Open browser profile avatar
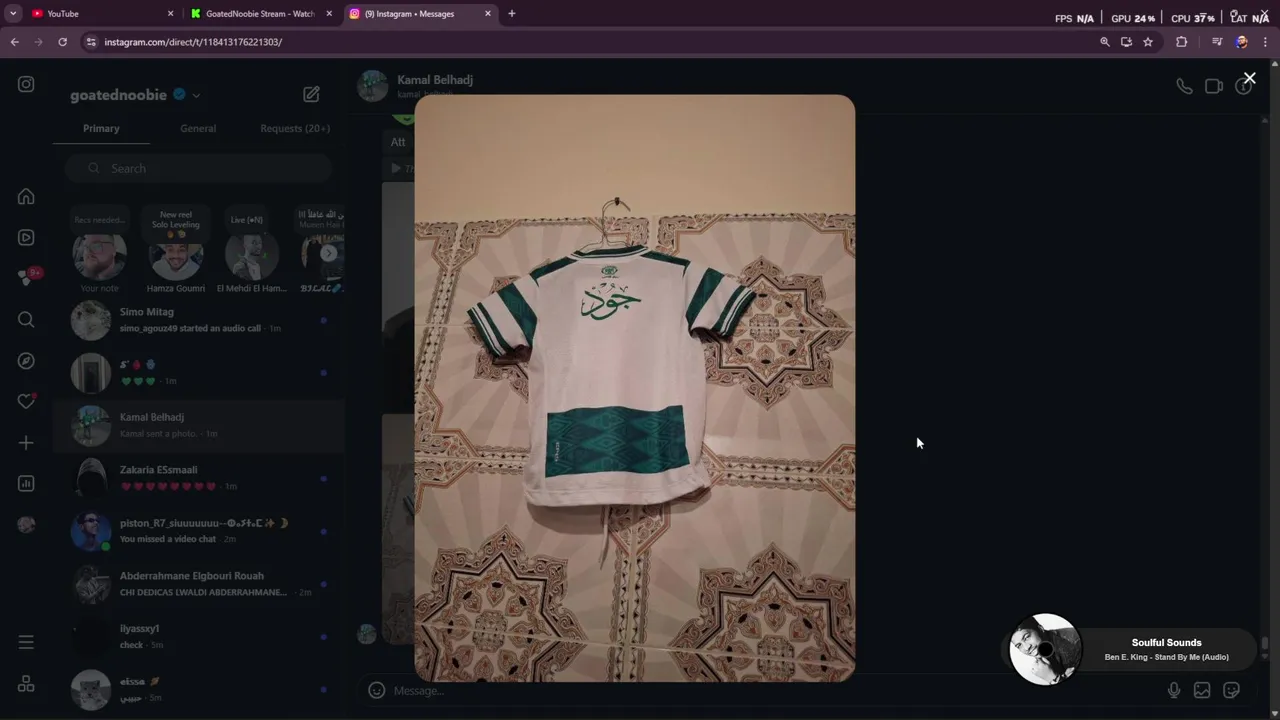Viewport: 1280px width, 720px height. click(1241, 42)
